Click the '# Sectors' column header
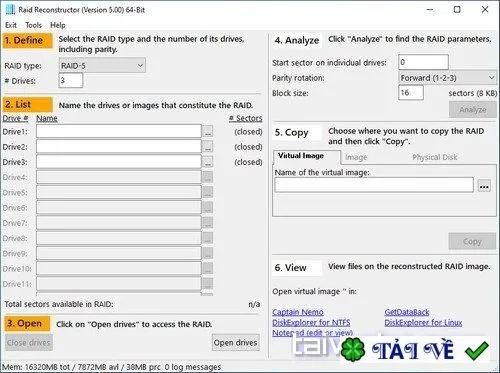500x373 pixels. point(246,118)
